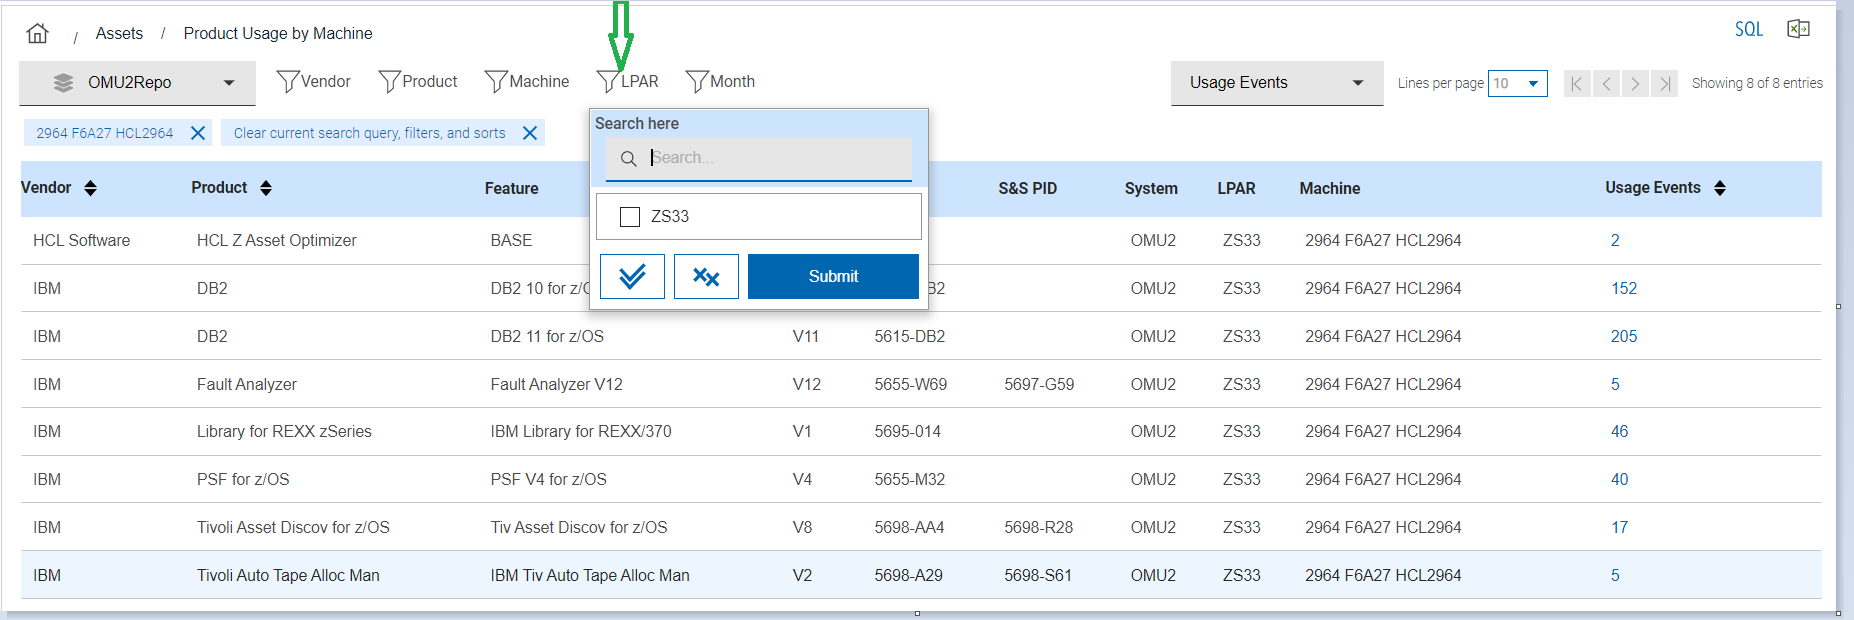The height and width of the screenshot is (620, 1854).
Task: Select the 5698-AA4 PID cell
Action: tap(909, 527)
